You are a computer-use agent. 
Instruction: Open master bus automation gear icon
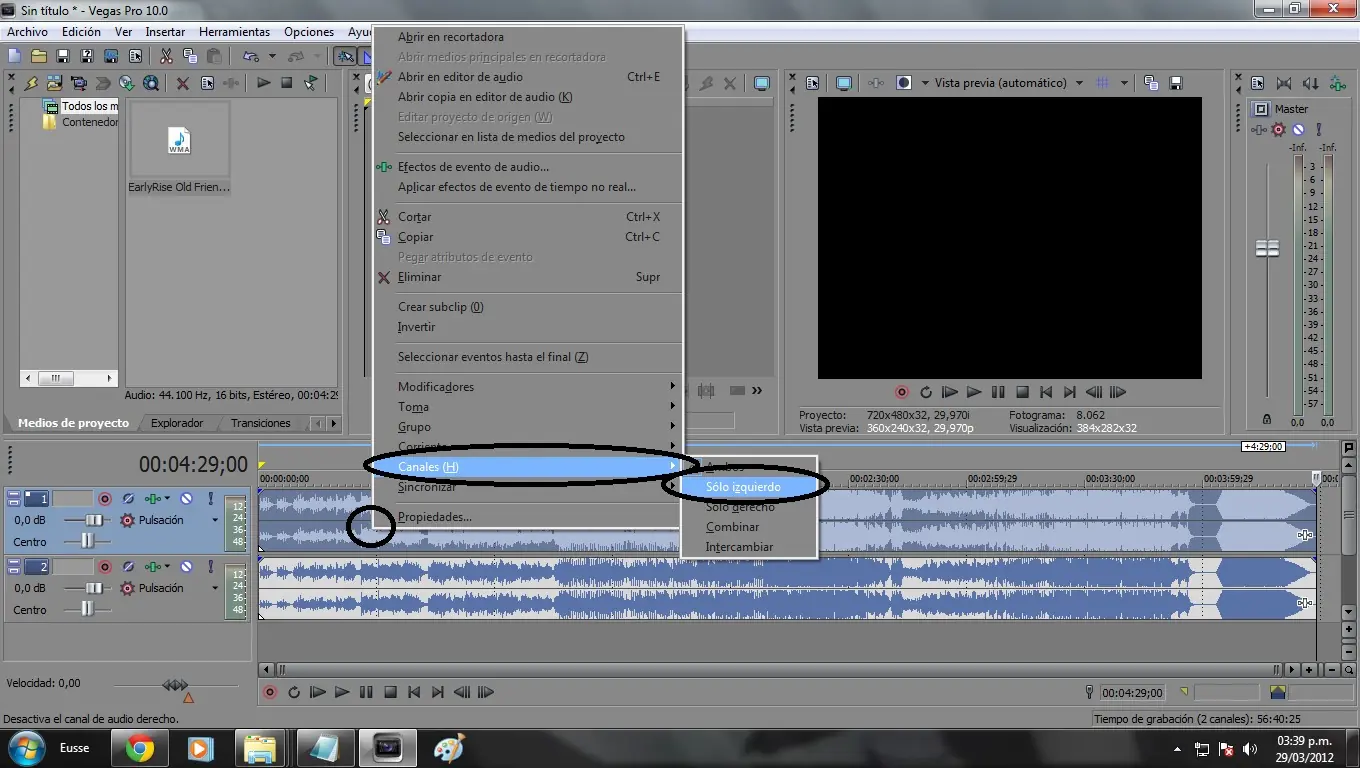(x=1278, y=129)
